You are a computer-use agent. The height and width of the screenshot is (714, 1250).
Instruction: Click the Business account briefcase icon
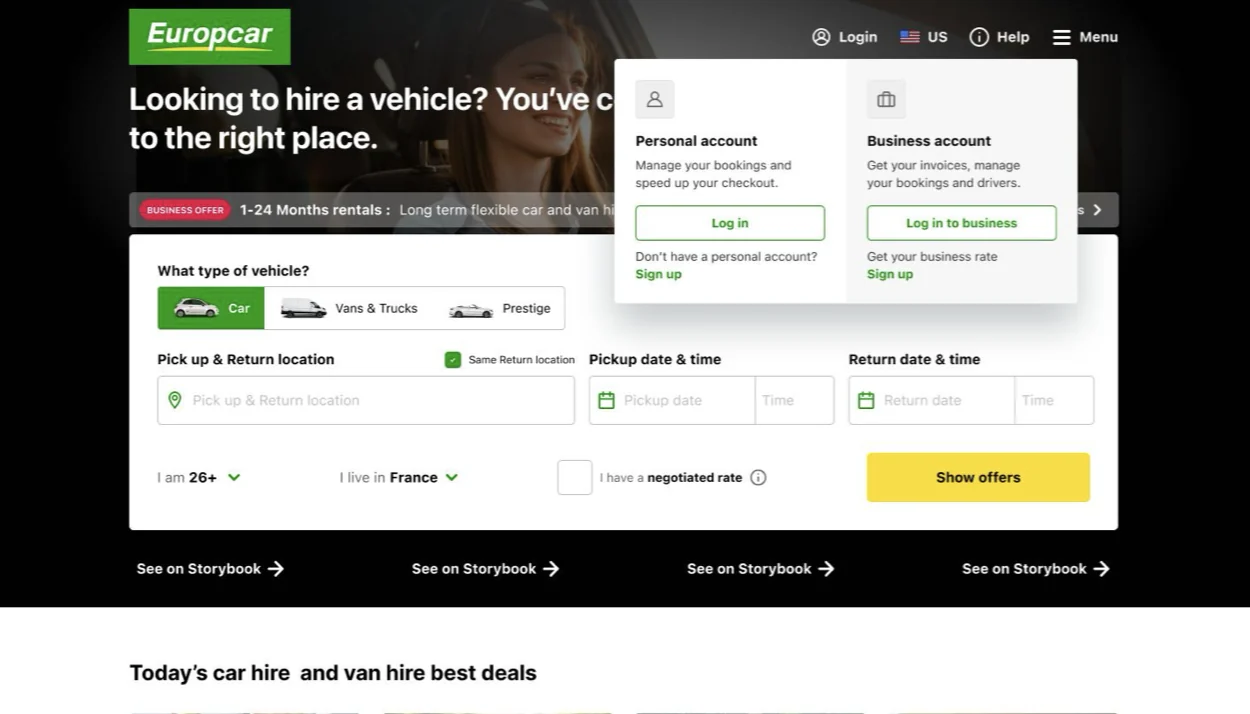pos(886,99)
